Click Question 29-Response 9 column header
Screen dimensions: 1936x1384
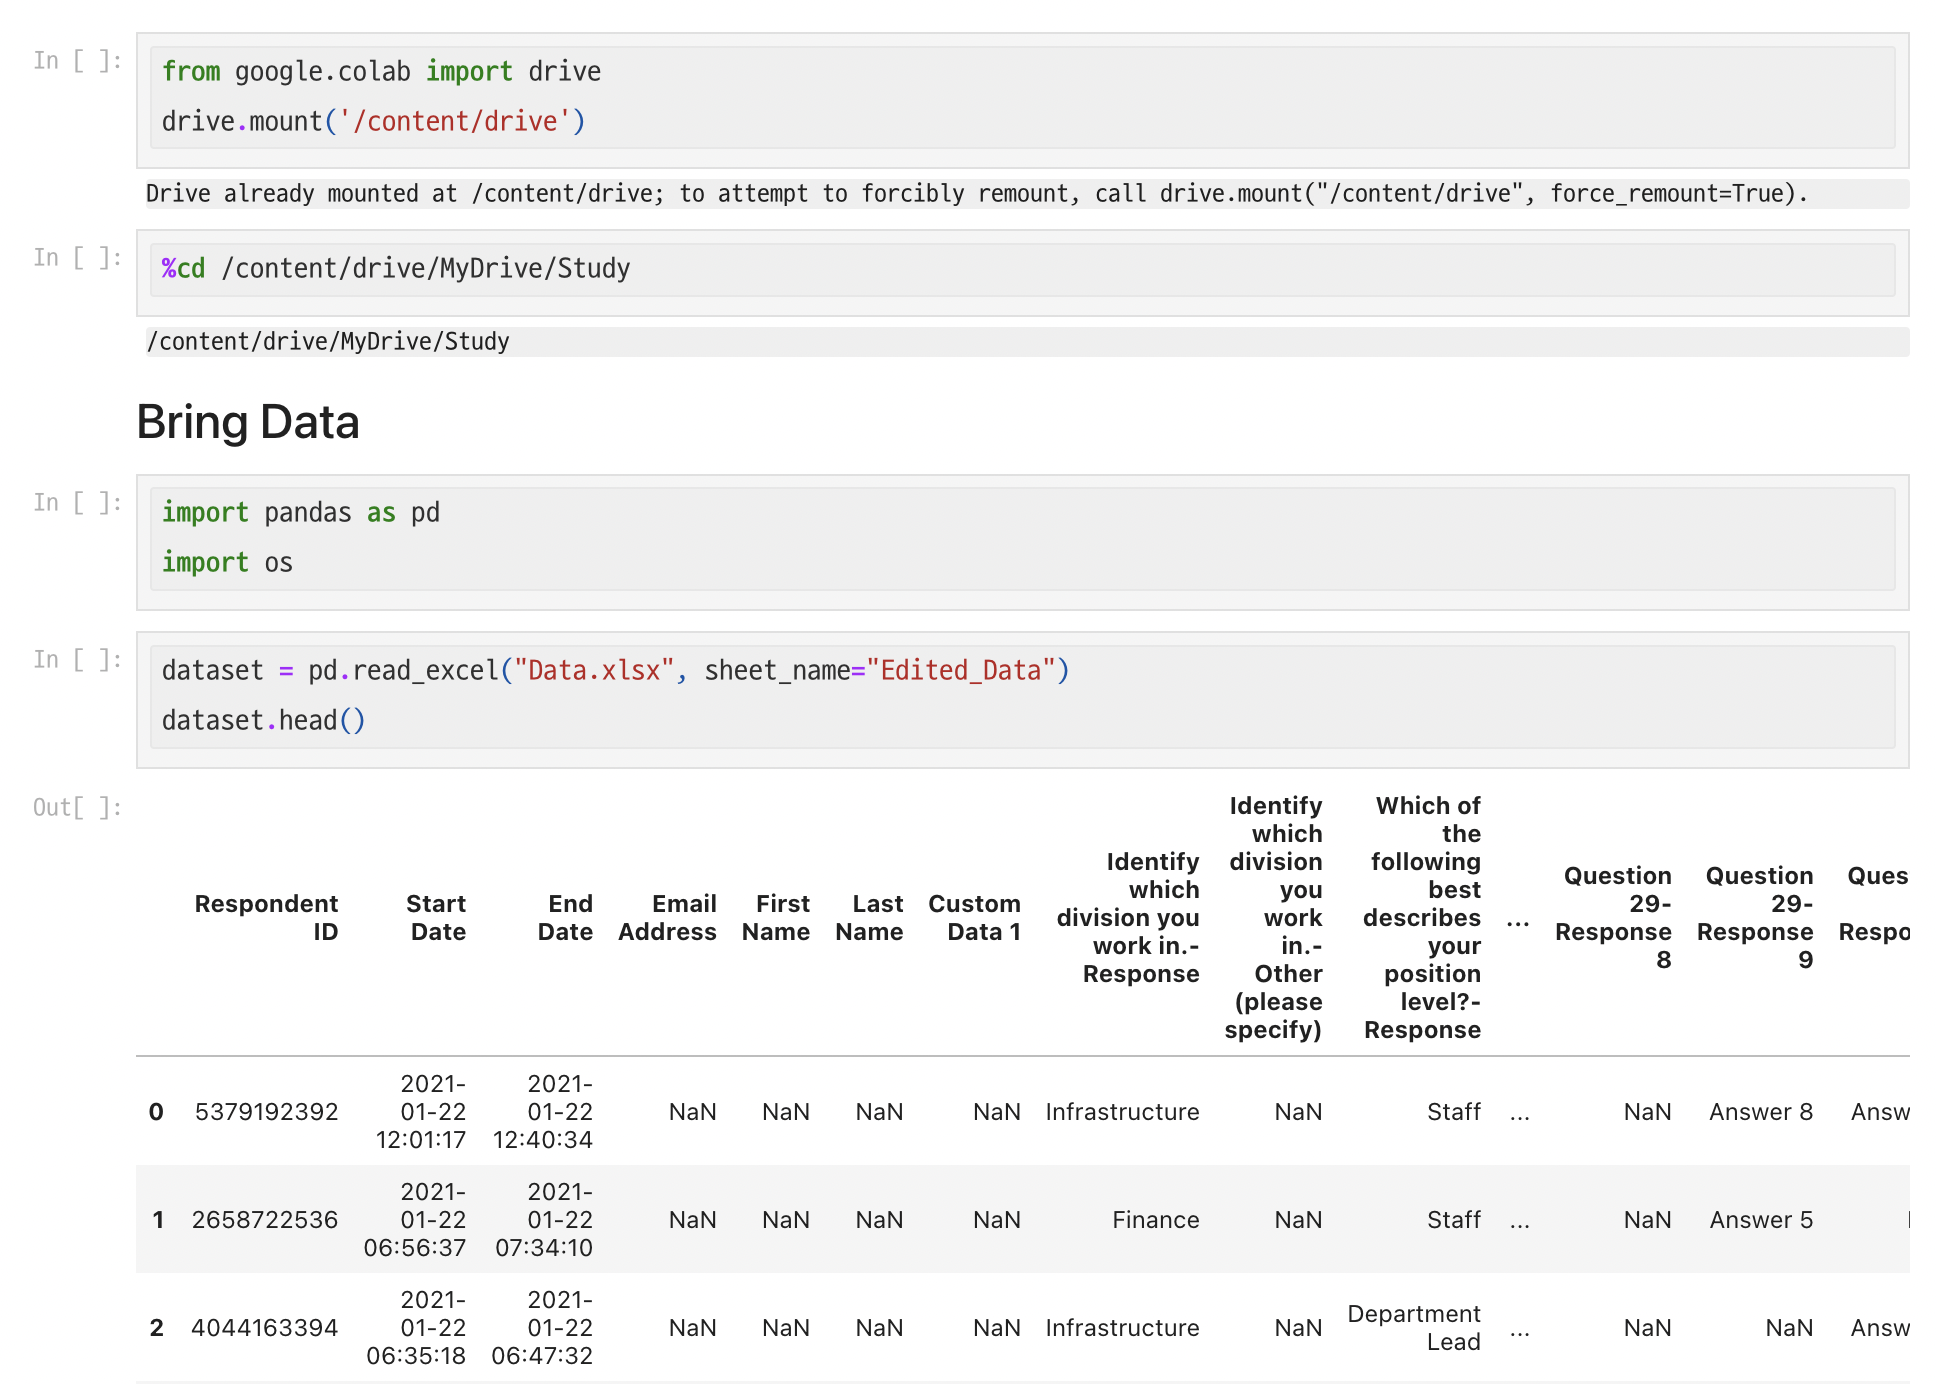click(x=1756, y=917)
